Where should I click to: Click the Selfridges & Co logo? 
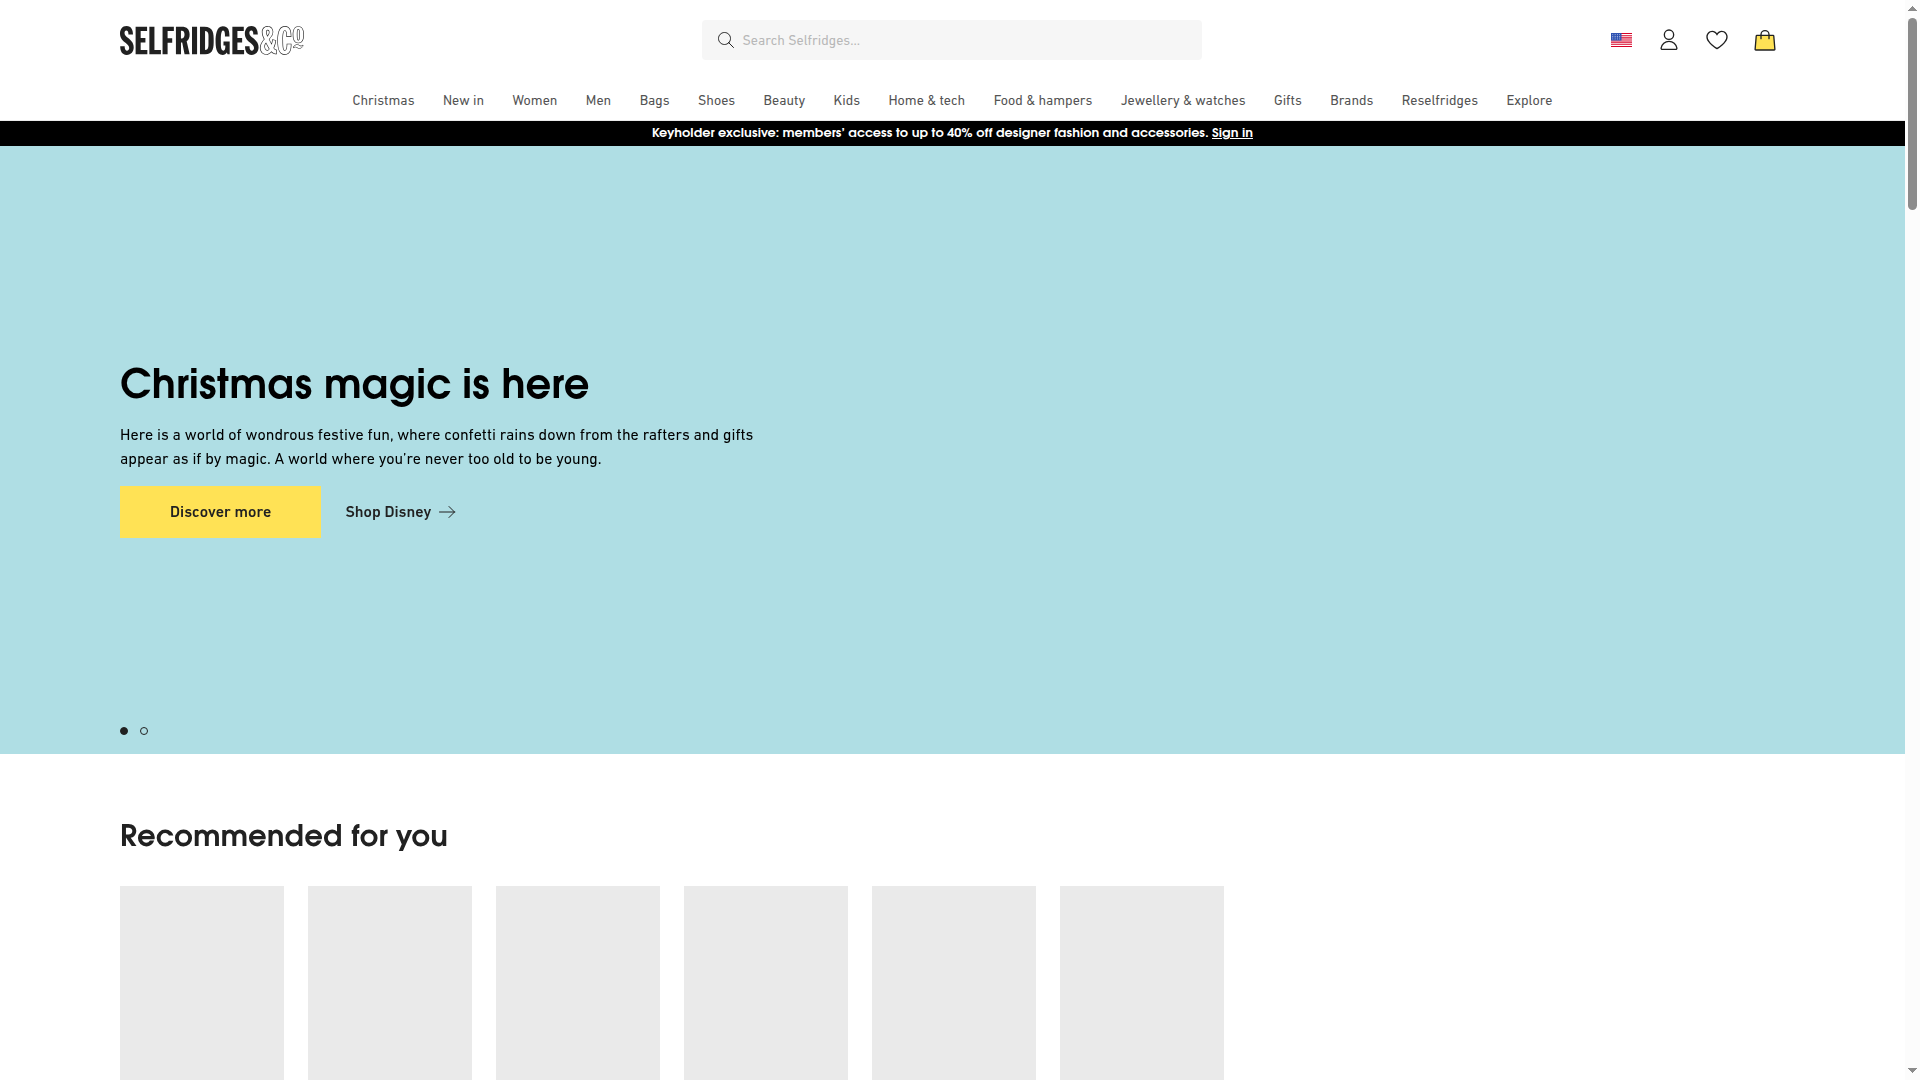coord(211,40)
